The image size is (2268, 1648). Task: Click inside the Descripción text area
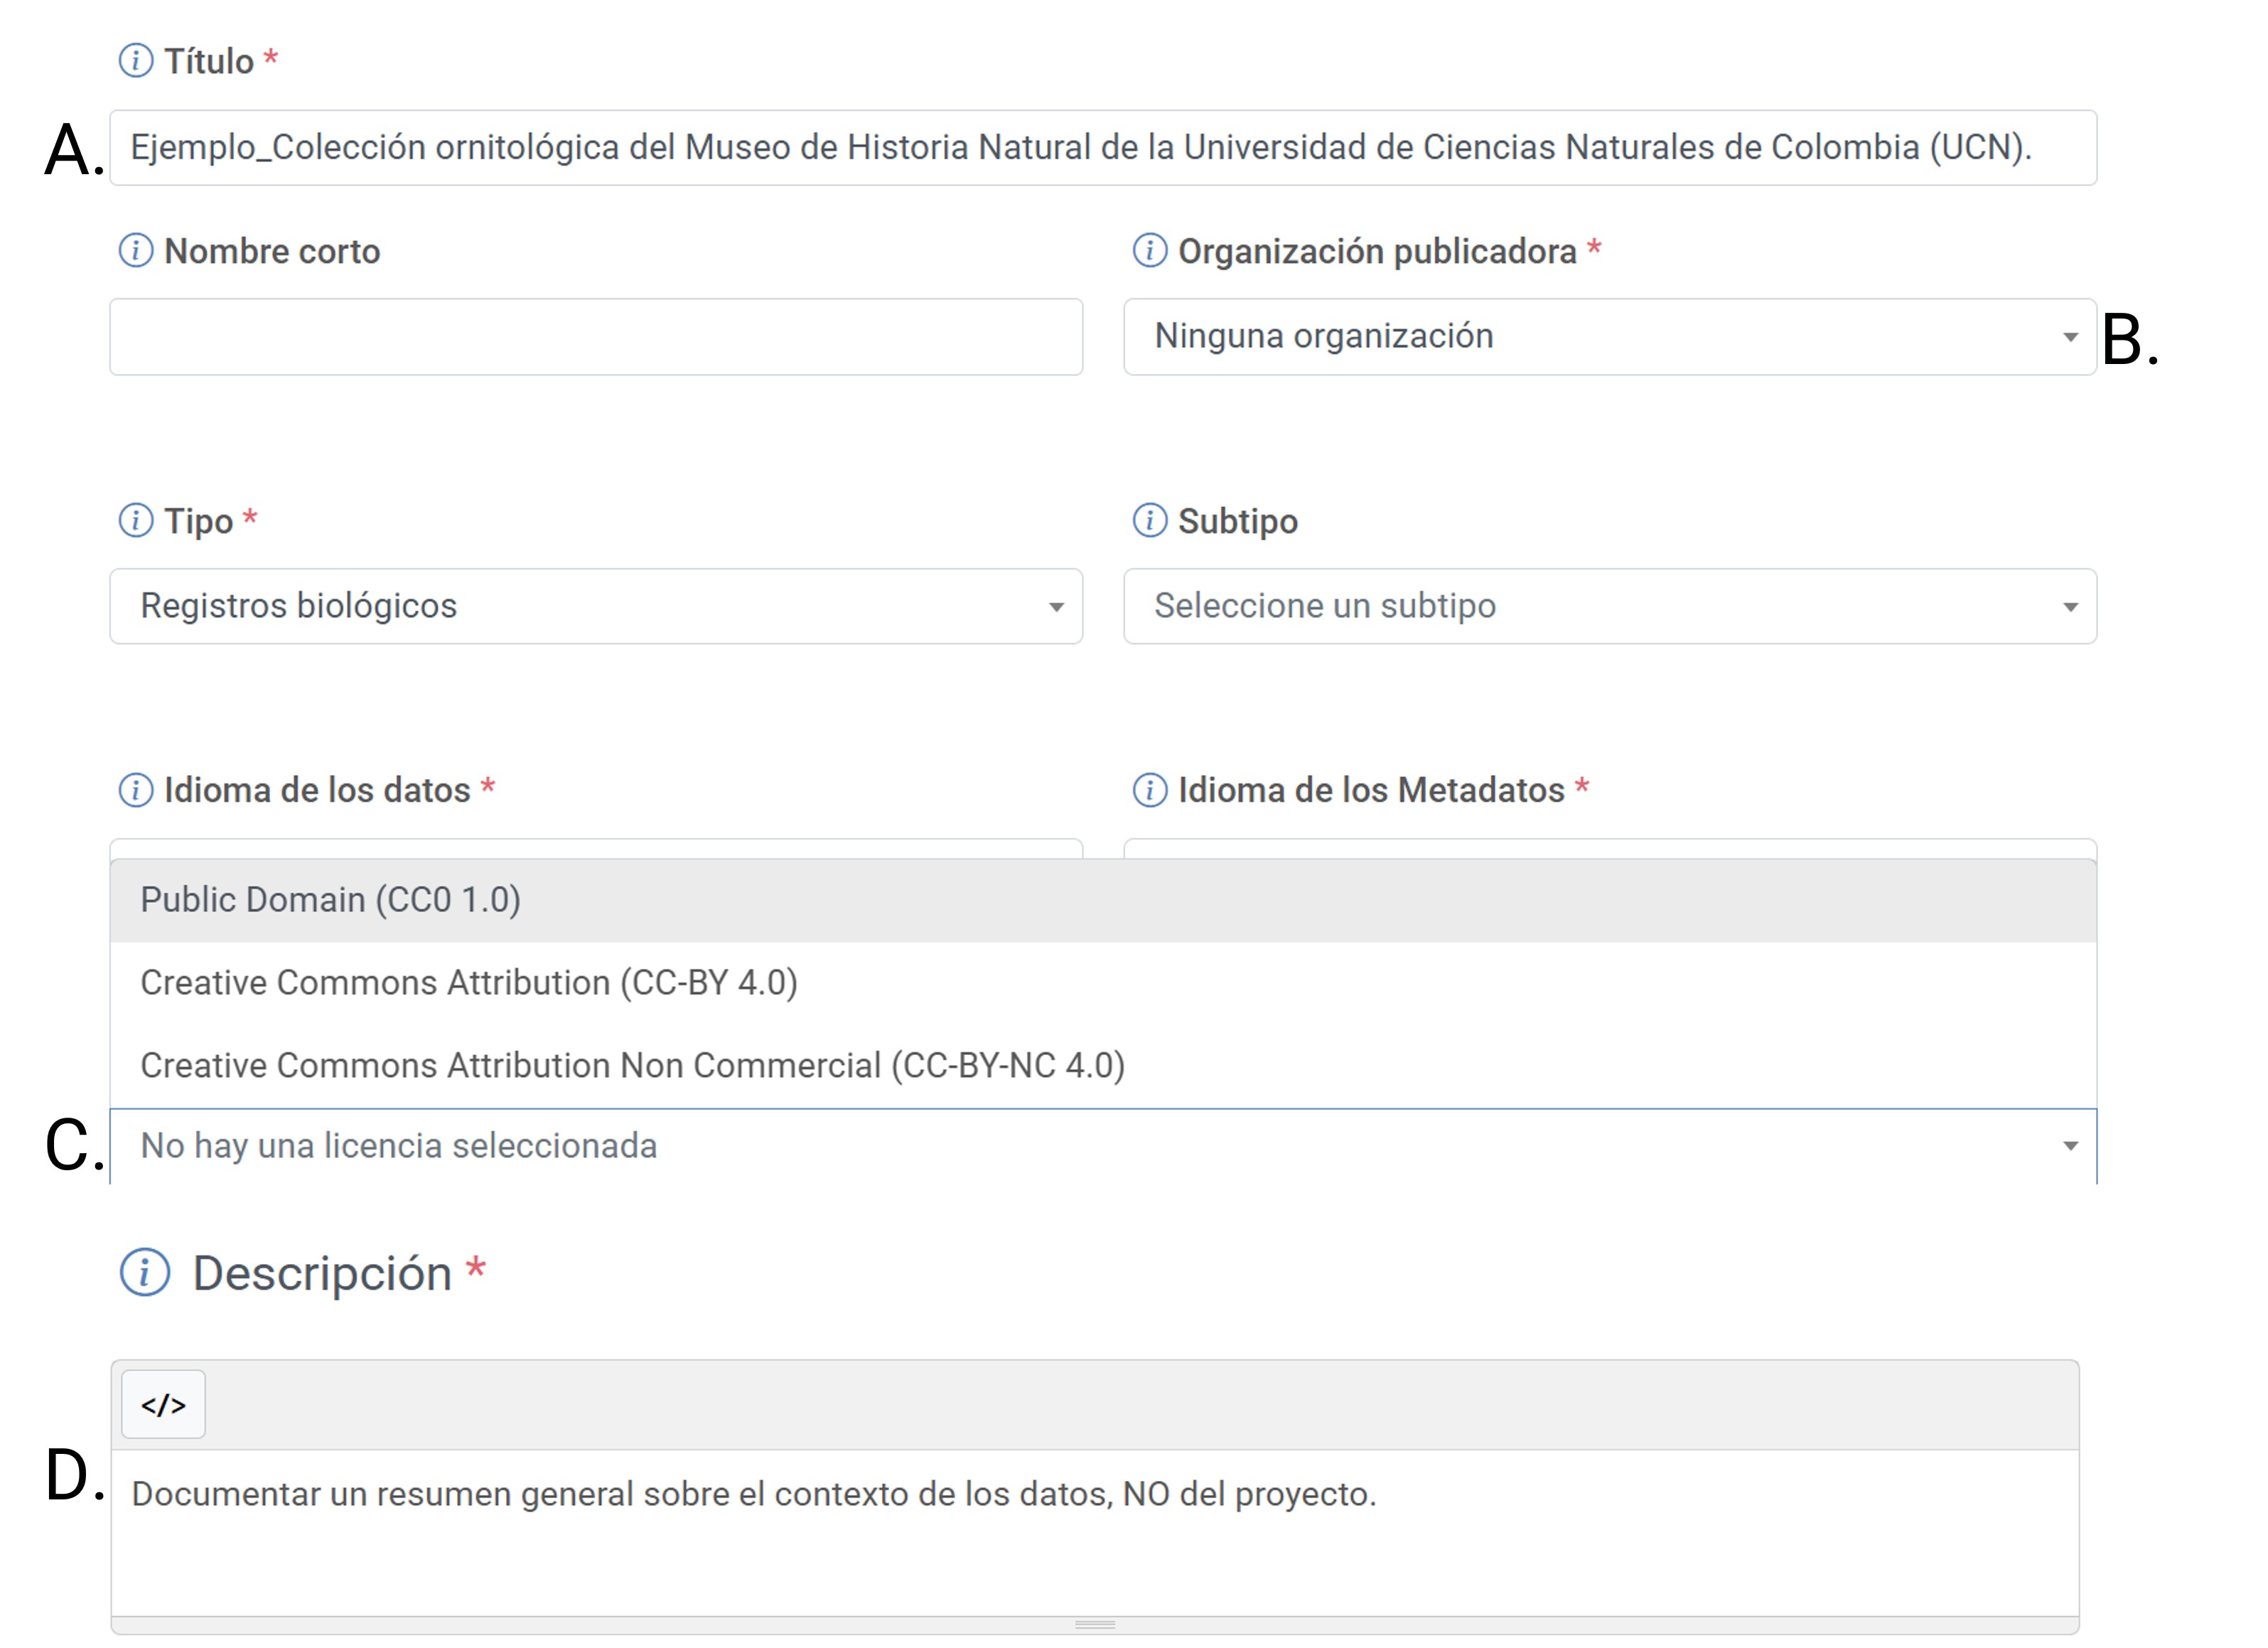click(x=1095, y=1534)
